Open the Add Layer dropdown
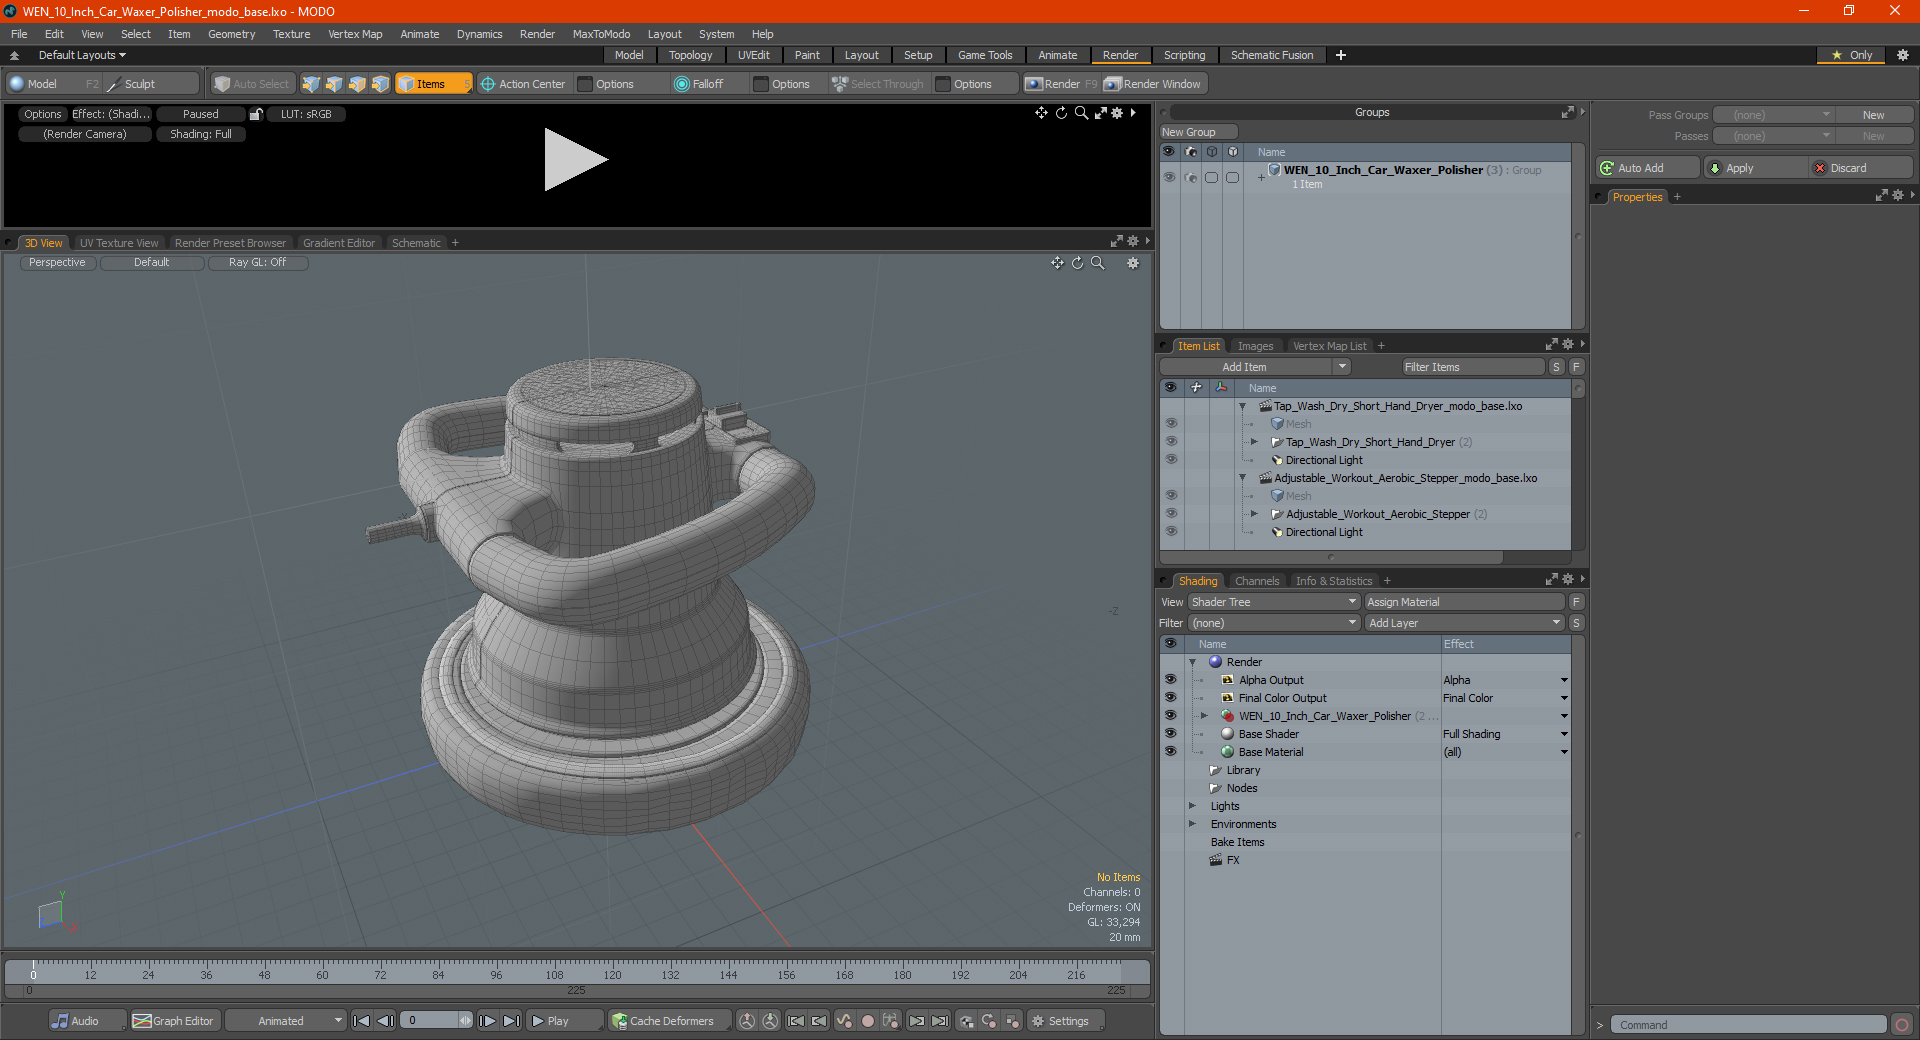Viewport: 1920px width, 1040px height. (1464, 623)
